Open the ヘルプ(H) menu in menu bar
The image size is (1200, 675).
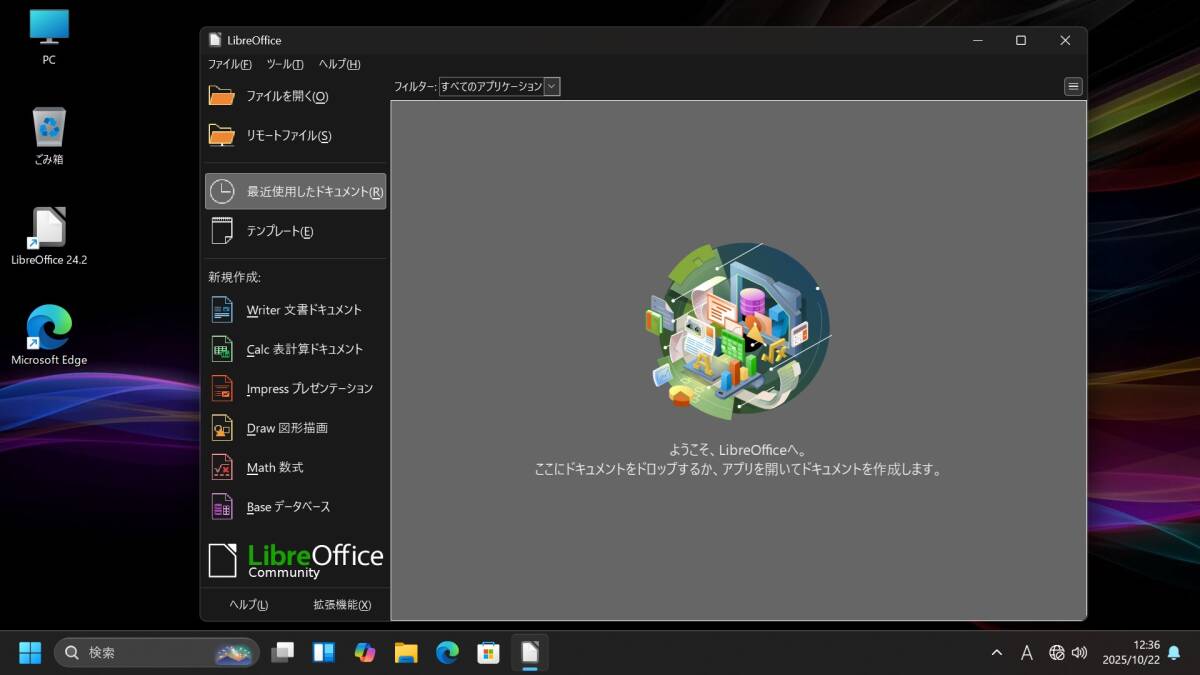(x=339, y=64)
